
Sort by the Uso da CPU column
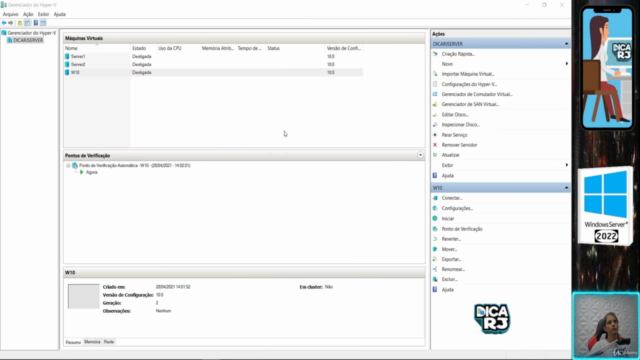pos(178,48)
